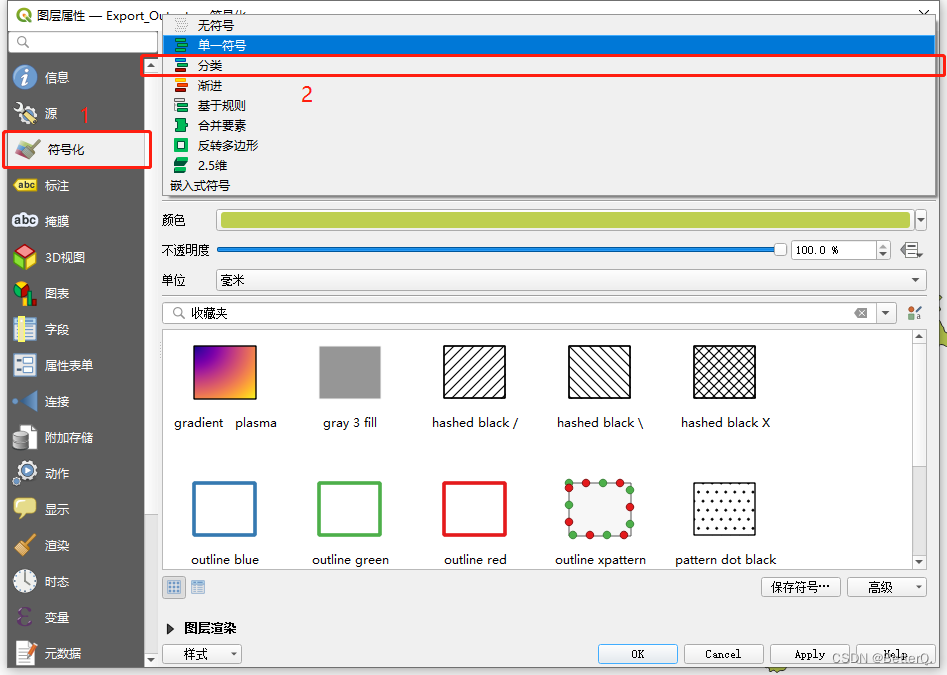Click the opacity 100.0 % value field
Image resolution: width=947 pixels, height=675 pixels.
[834, 250]
